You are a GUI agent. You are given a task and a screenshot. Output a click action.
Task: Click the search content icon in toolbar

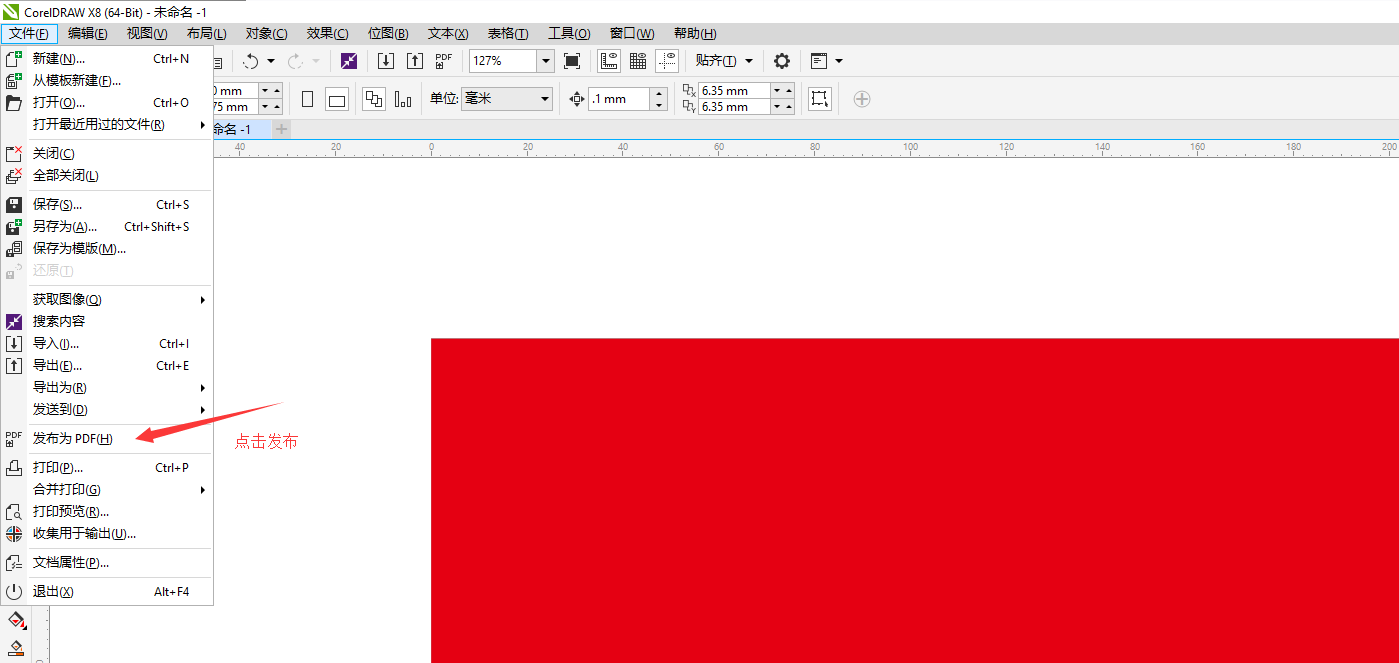coord(348,61)
